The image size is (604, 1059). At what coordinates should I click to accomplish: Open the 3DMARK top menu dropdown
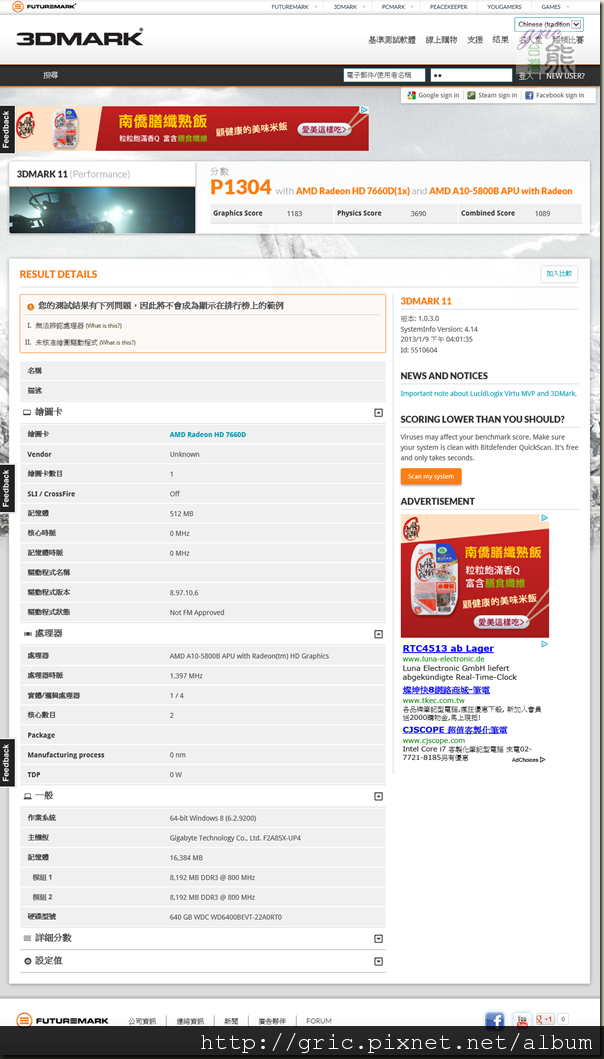pyautogui.click(x=349, y=7)
